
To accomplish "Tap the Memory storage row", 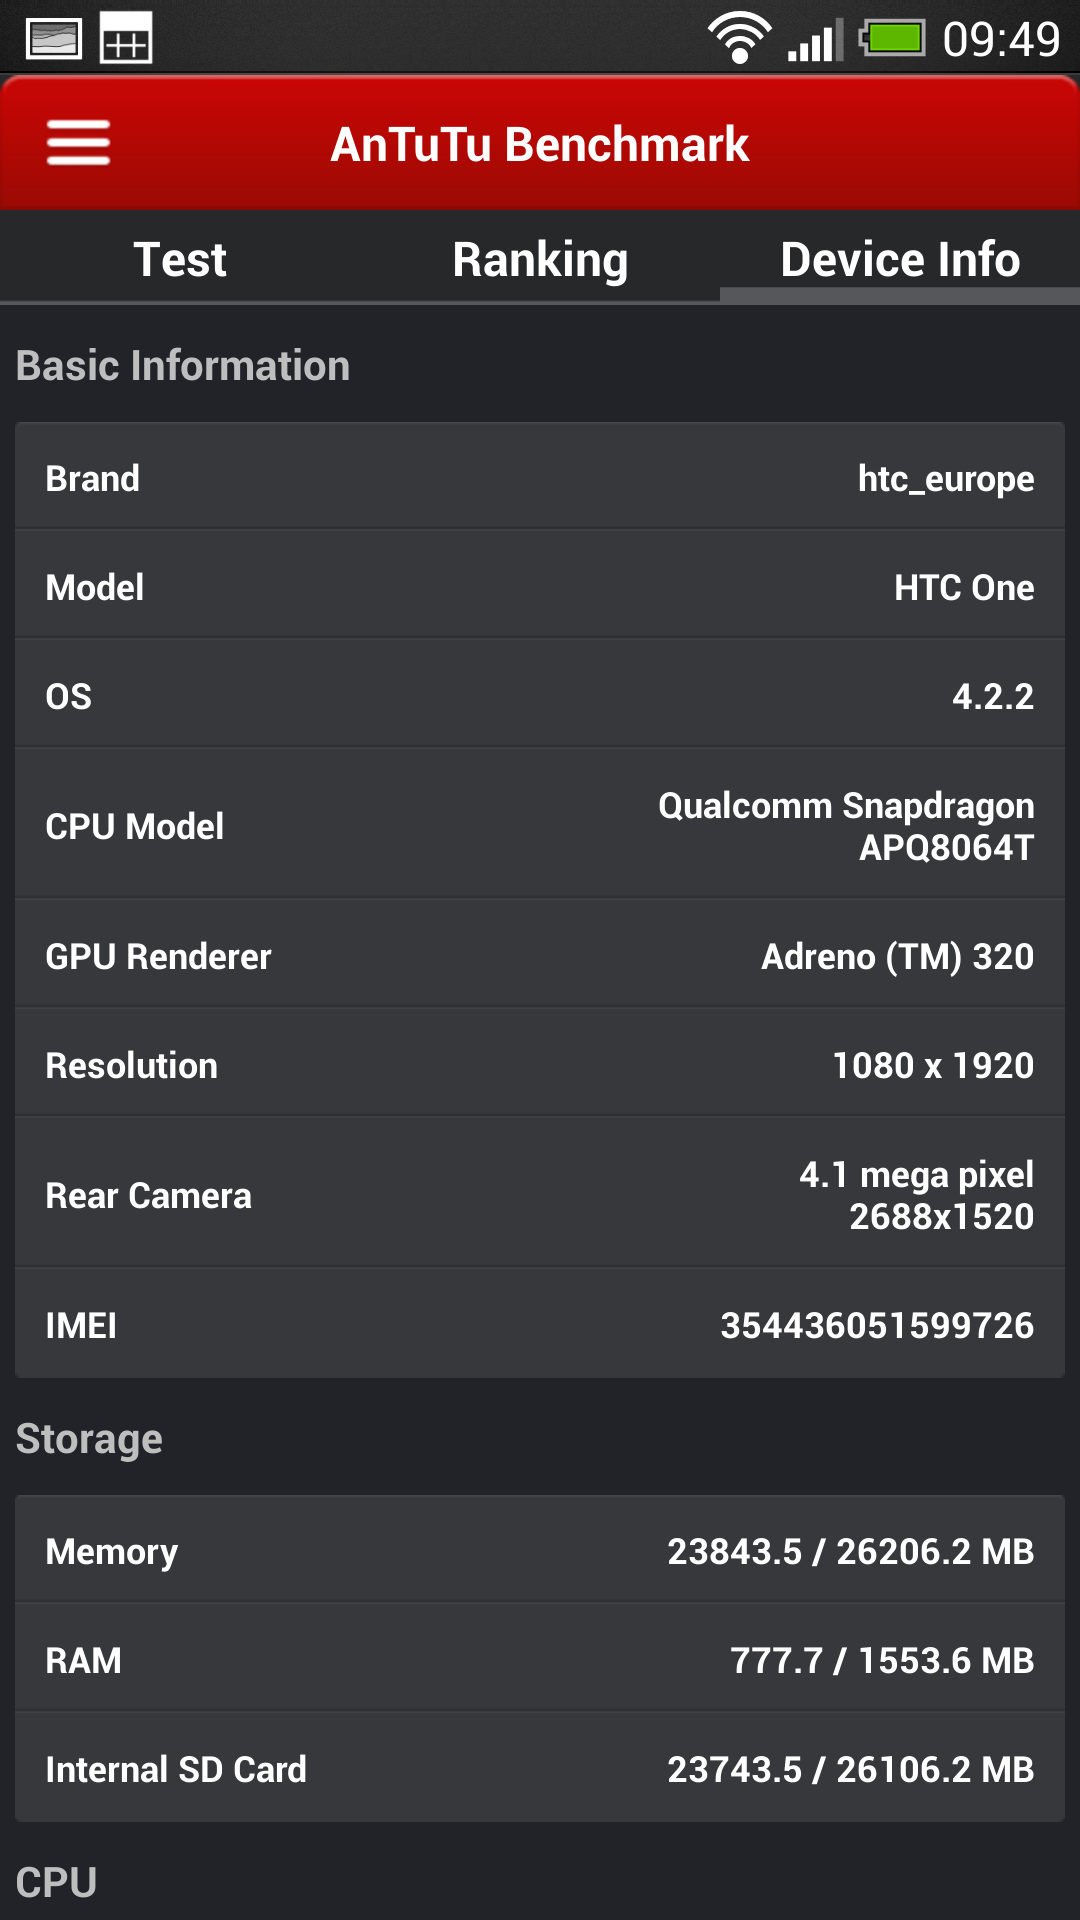I will coord(540,1551).
